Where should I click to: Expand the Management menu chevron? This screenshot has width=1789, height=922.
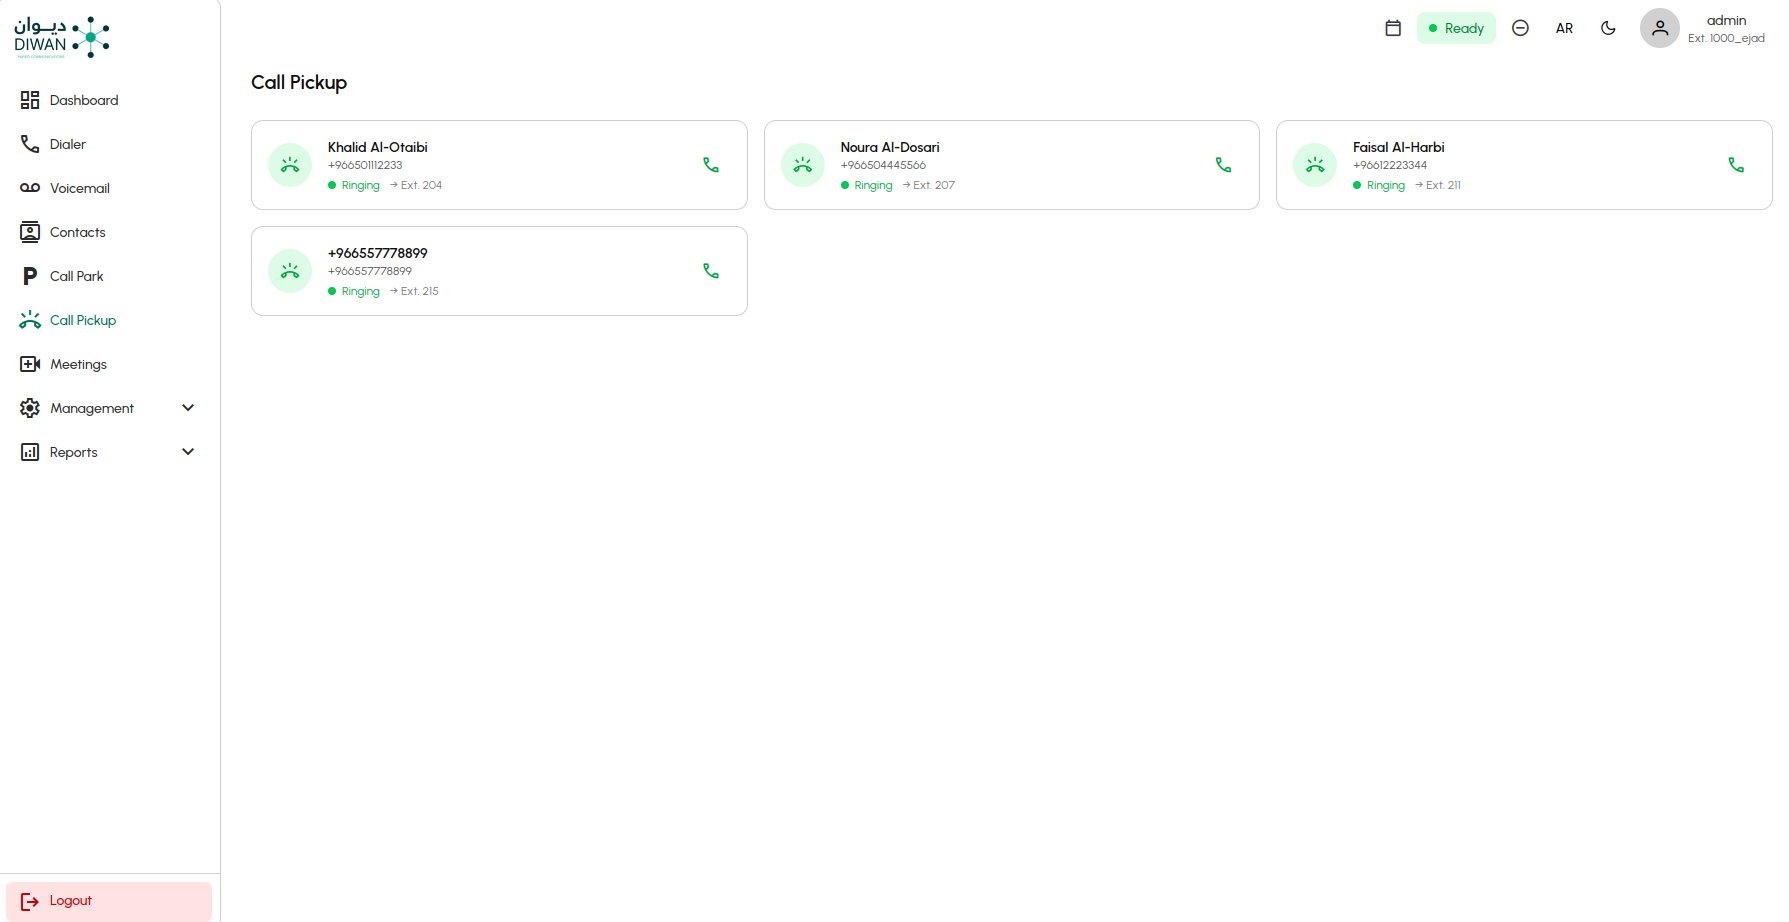point(188,408)
